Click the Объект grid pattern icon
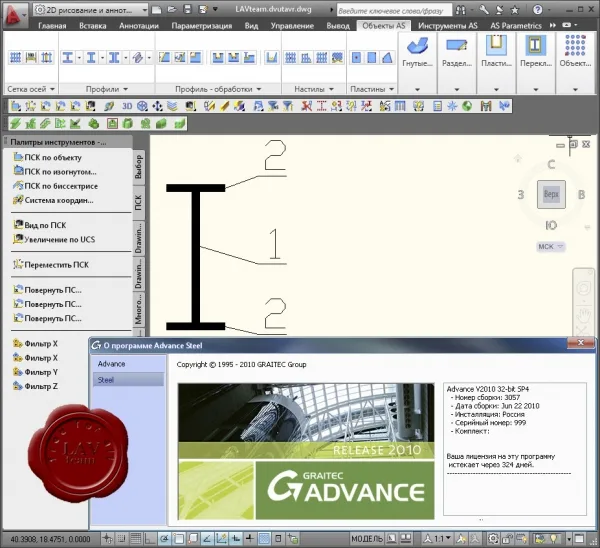 (x=575, y=46)
